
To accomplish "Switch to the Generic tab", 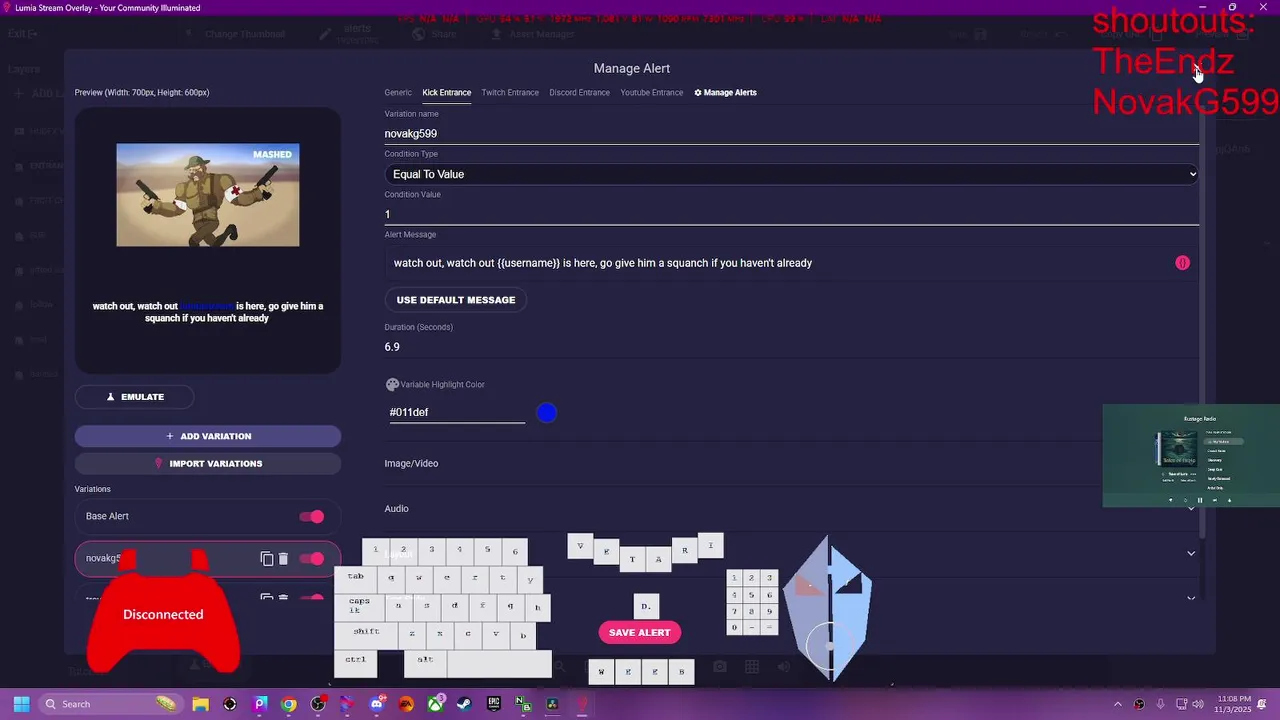I will tap(398, 92).
